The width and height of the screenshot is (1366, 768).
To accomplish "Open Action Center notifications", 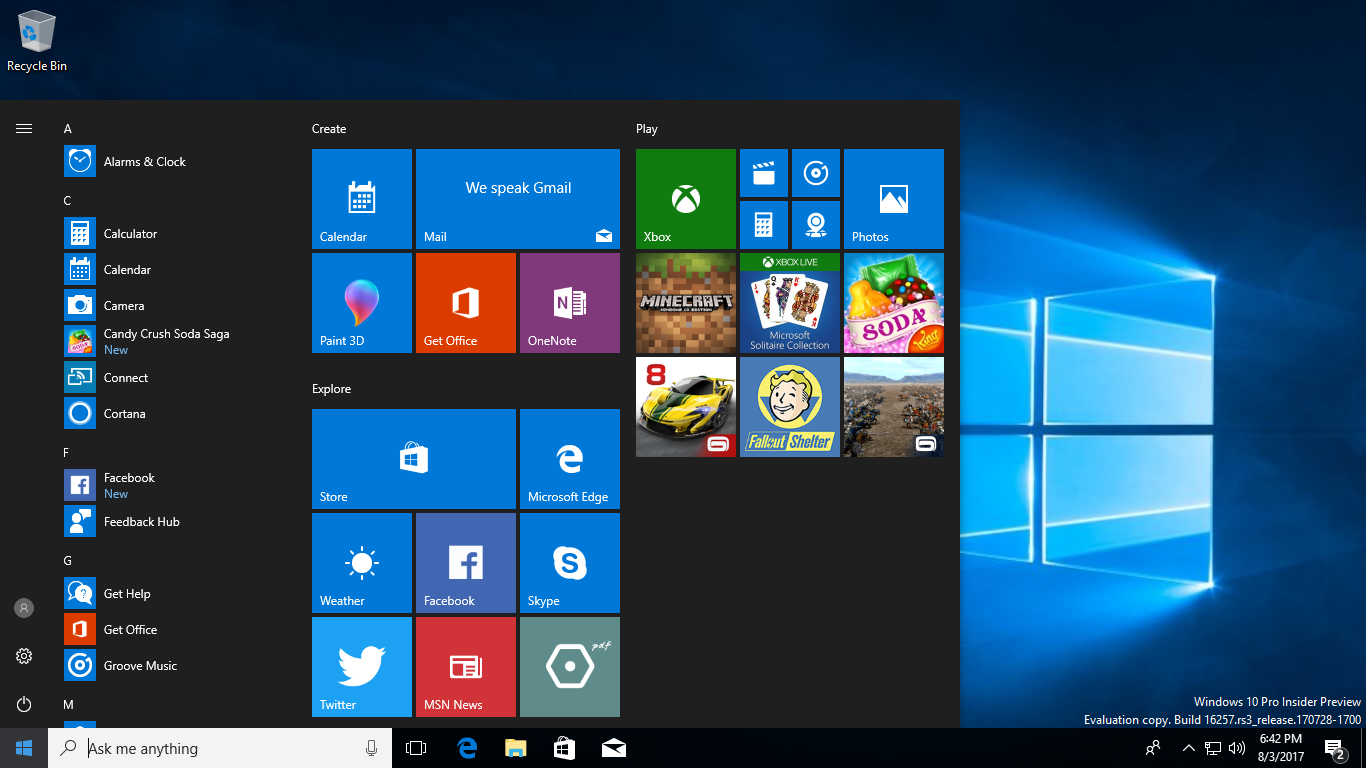I will (1334, 748).
